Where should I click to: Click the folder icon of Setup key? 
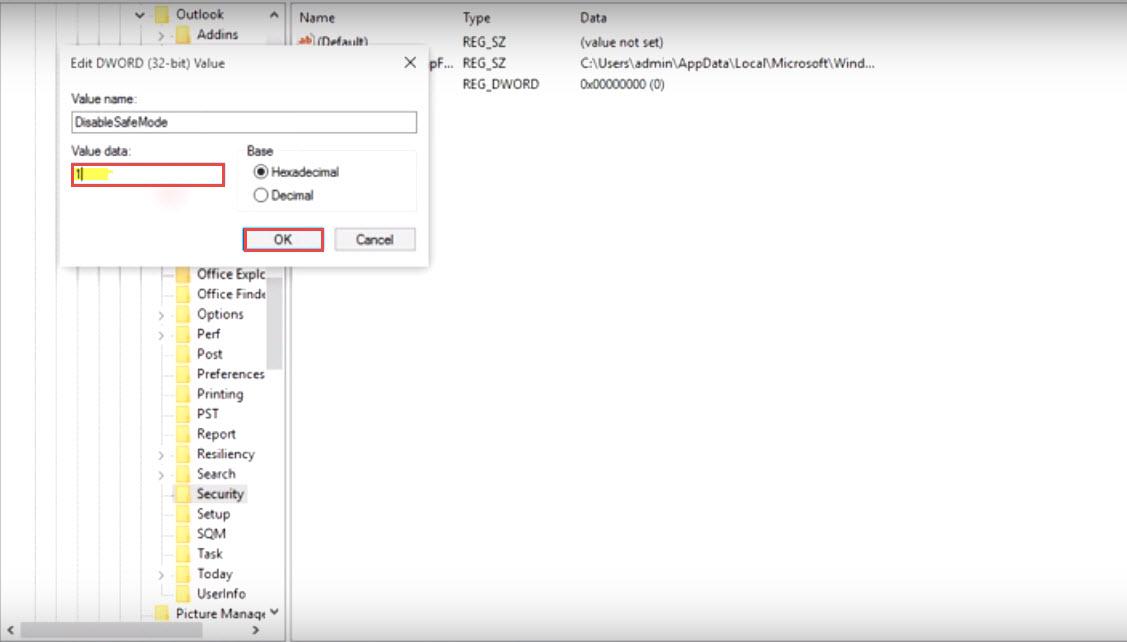point(183,514)
